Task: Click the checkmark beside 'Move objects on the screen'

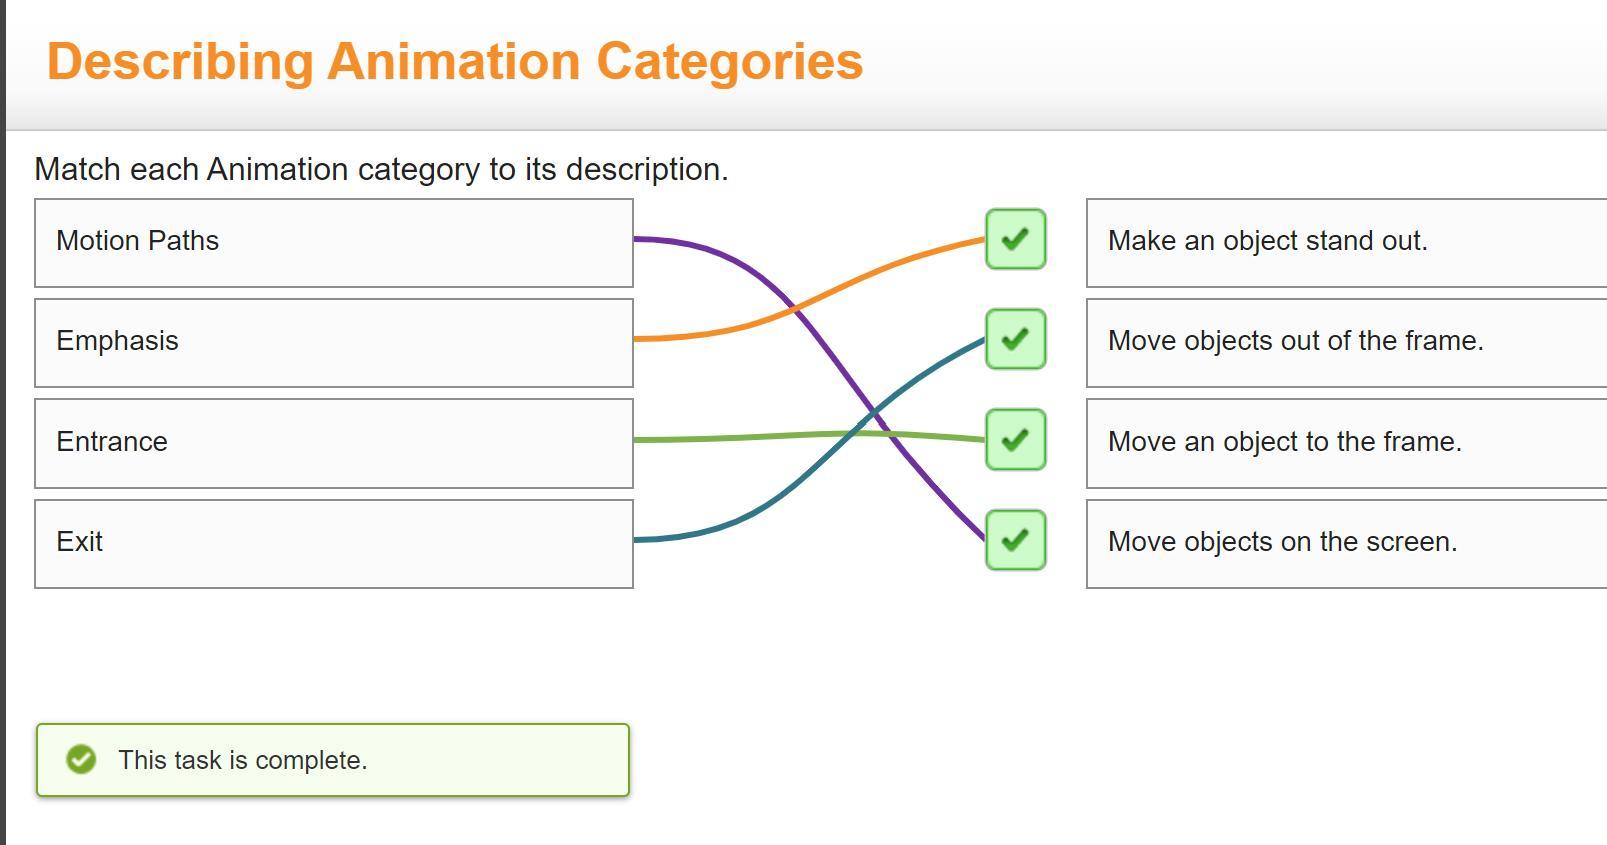Action: [x=1015, y=540]
